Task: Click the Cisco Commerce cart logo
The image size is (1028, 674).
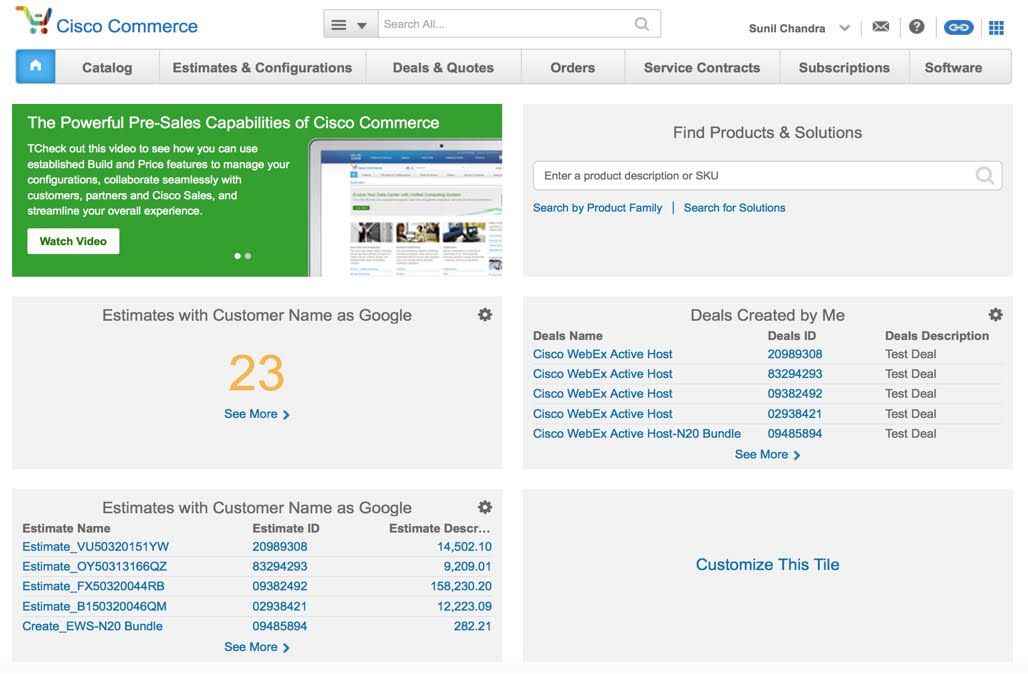Action: coord(33,20)
